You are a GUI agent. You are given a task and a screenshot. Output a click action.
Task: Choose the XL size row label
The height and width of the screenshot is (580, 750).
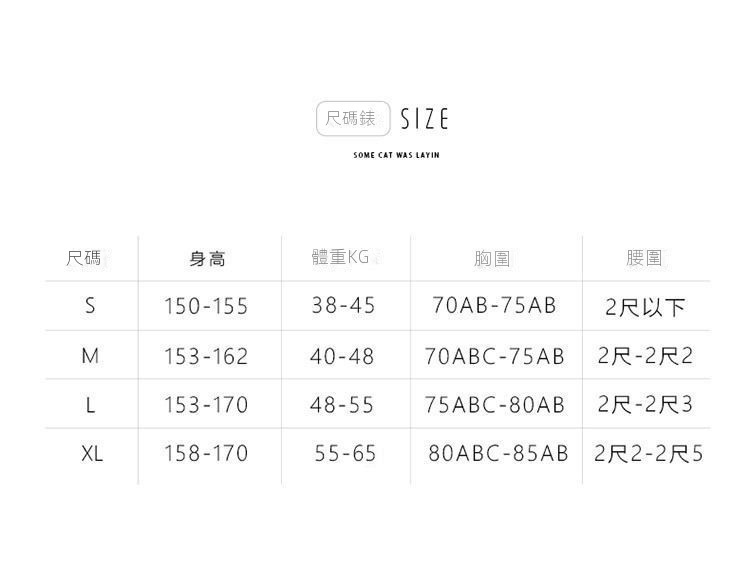91,454
